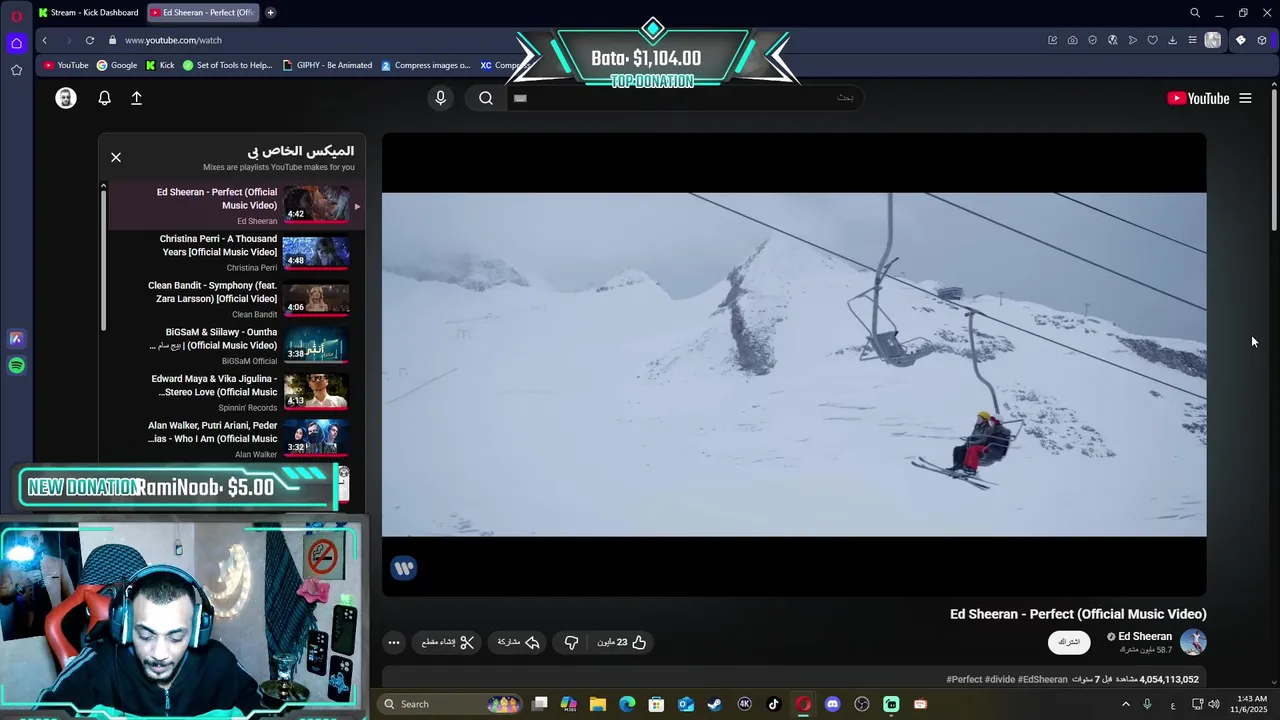The width and height of the screenshot is (1280, 720).
Task: Click the Opera tab search magnifier
Action: click(1195, 13)
